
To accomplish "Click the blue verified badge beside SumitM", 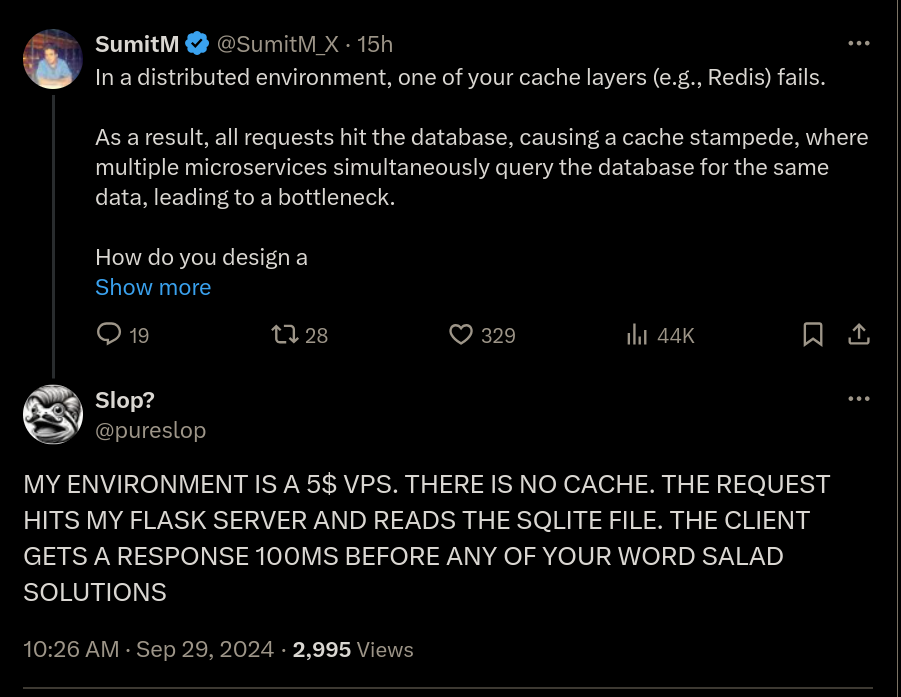I will (x=197, y=44).
